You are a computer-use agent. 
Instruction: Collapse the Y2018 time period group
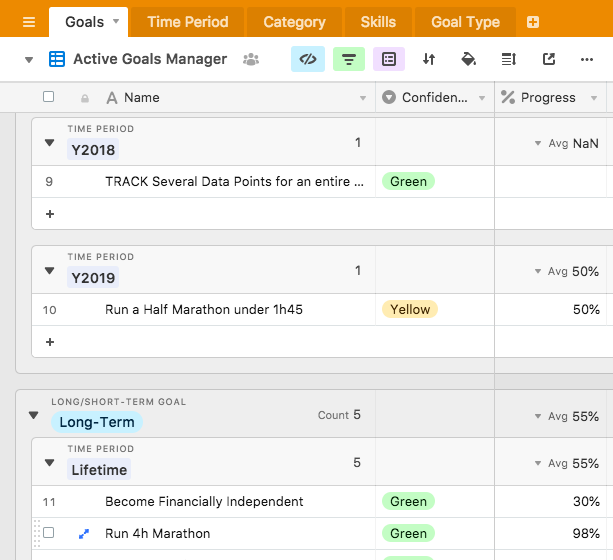[x=49, y=143]
